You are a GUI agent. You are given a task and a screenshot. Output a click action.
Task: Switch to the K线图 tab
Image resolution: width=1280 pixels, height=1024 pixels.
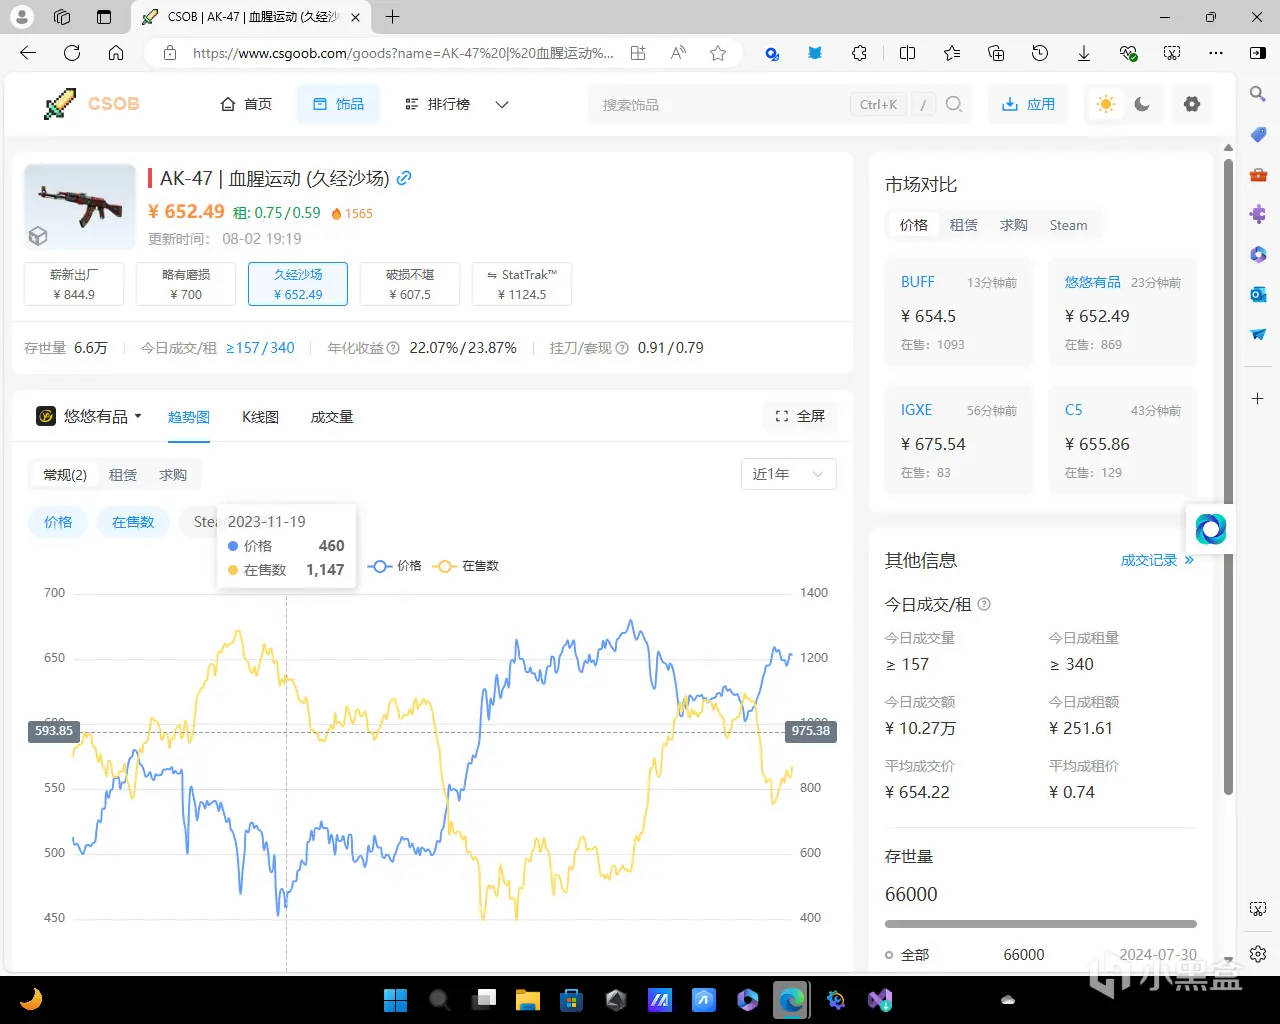[x=260, y=417]
